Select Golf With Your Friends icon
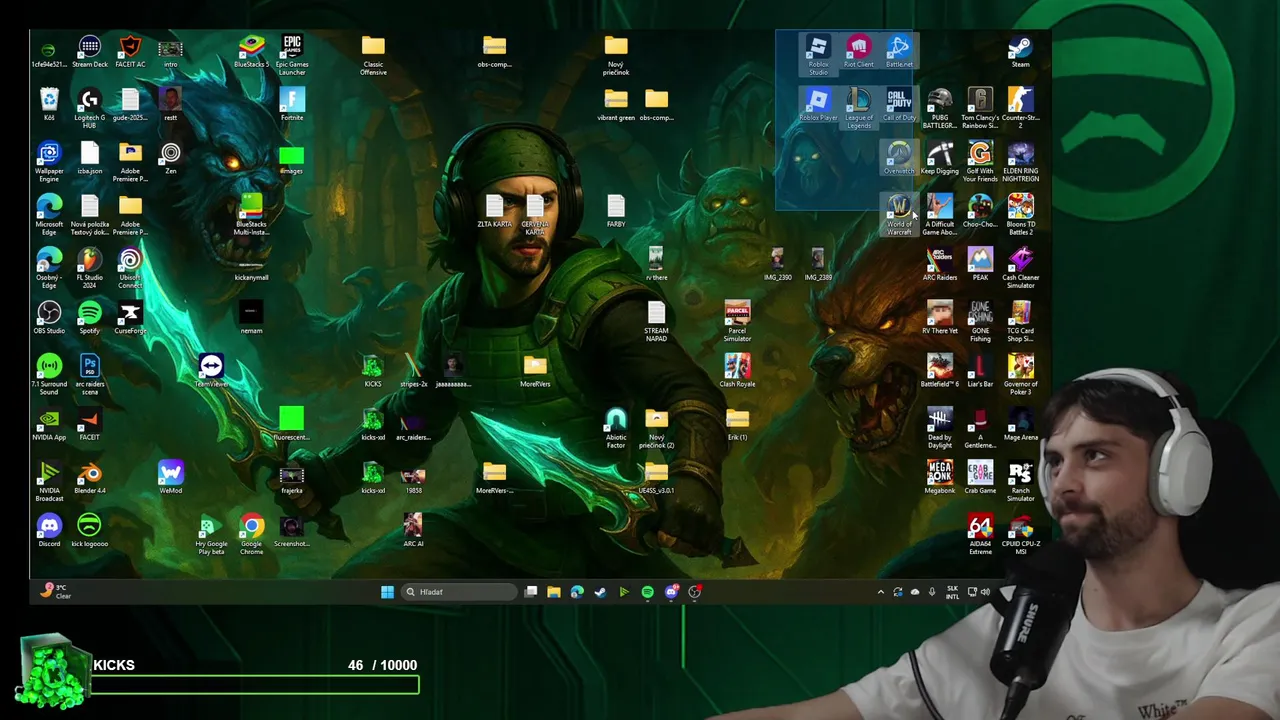This screenshot has width=1280, height=720. (980, 162)
